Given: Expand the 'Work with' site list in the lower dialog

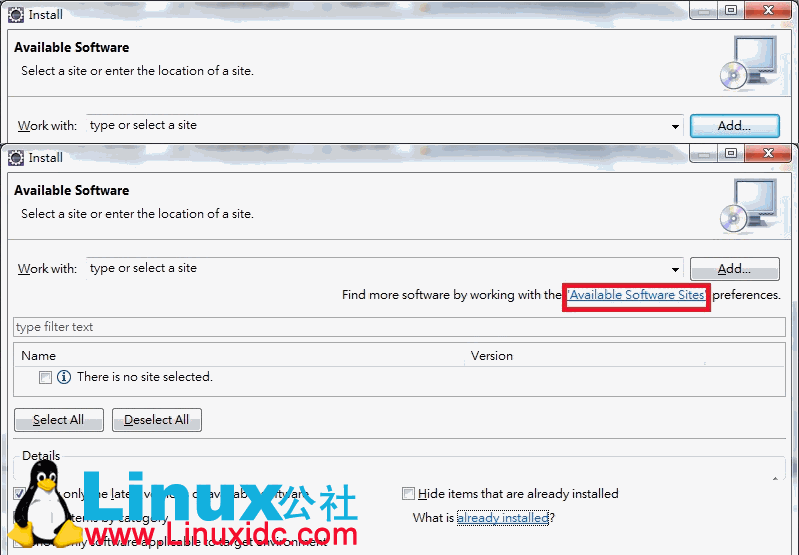Looking at the screenshot, I should pos(676,269).
